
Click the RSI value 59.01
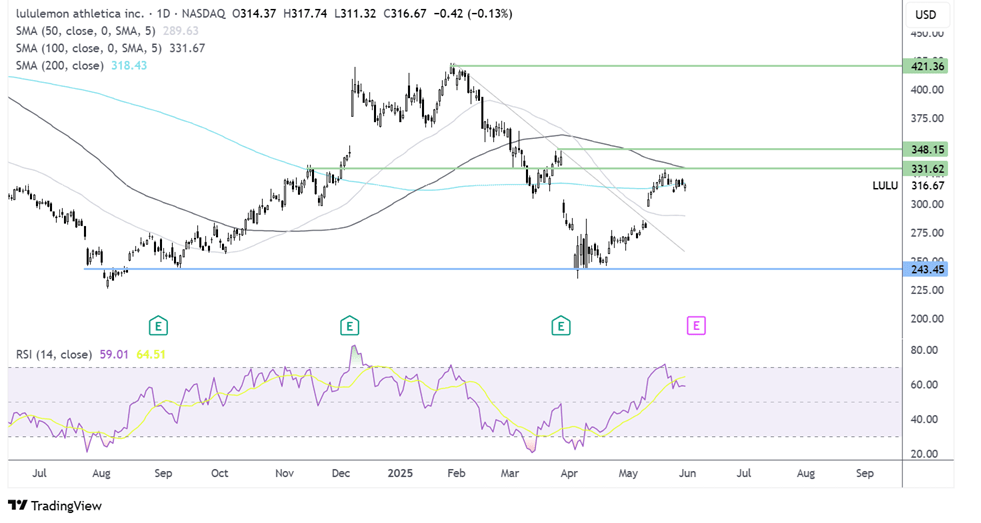[114, 355]
